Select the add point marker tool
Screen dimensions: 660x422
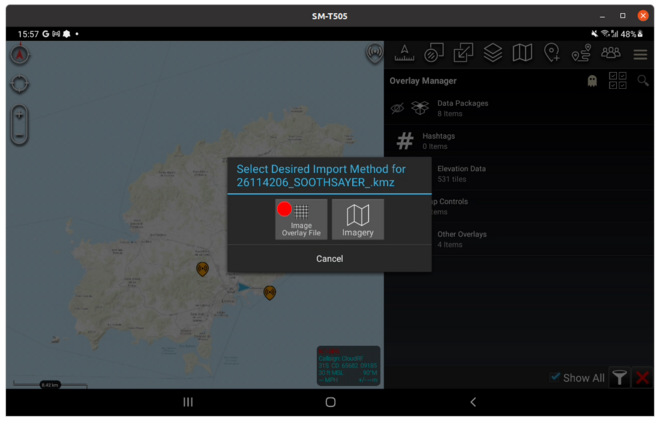click(x=552, y=53)
